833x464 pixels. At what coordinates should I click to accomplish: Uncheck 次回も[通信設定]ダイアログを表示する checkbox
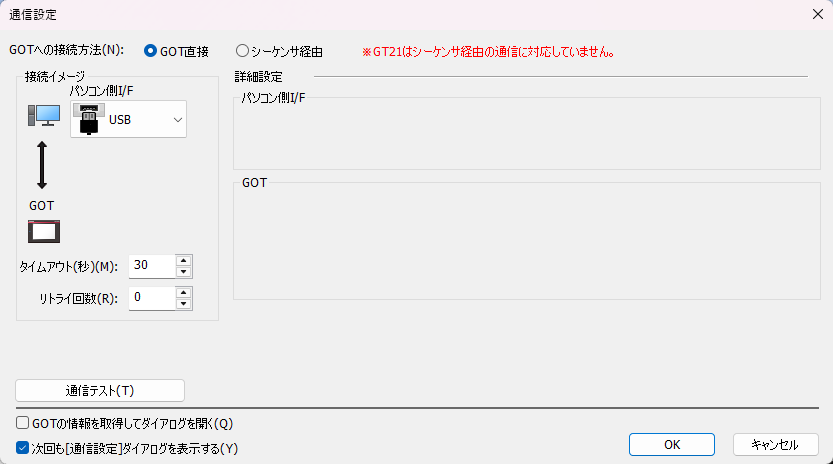(23, 448)
